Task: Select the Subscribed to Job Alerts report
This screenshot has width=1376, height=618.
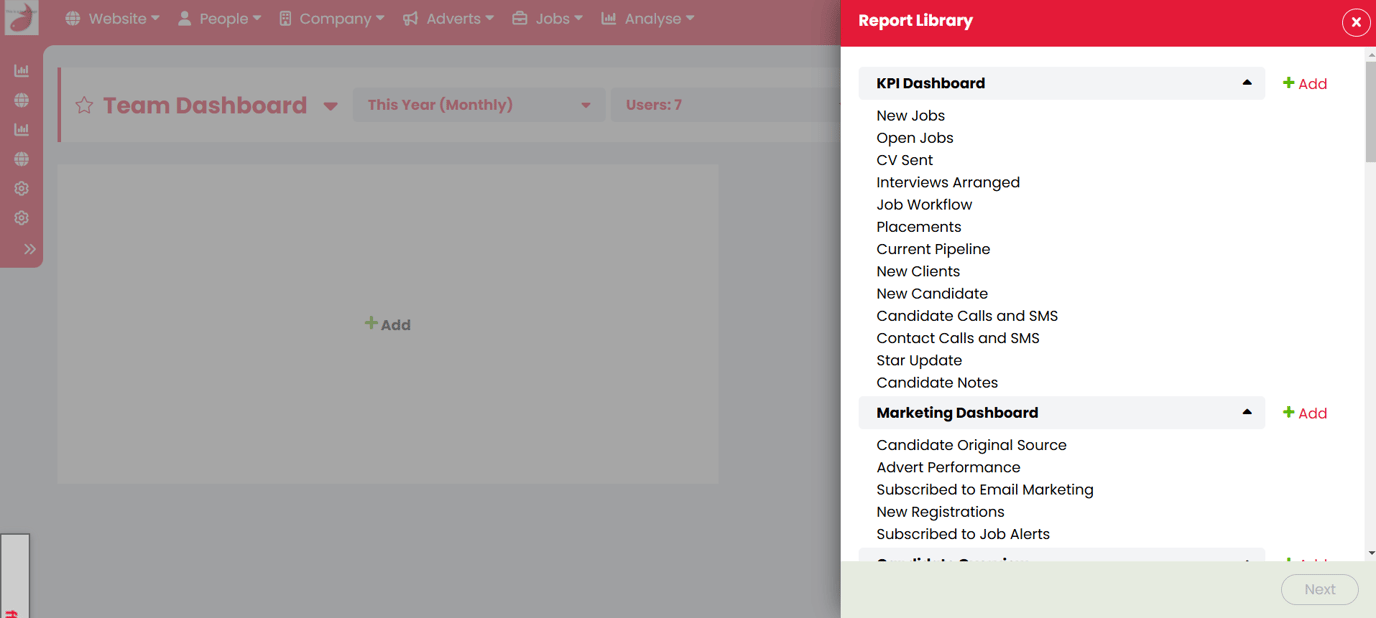Action: [963, 534]
